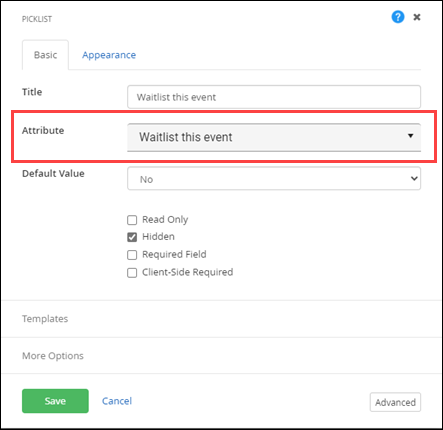Click the green Save button
Viewport: 443px width, 430px height.
(x=55, y=401)
